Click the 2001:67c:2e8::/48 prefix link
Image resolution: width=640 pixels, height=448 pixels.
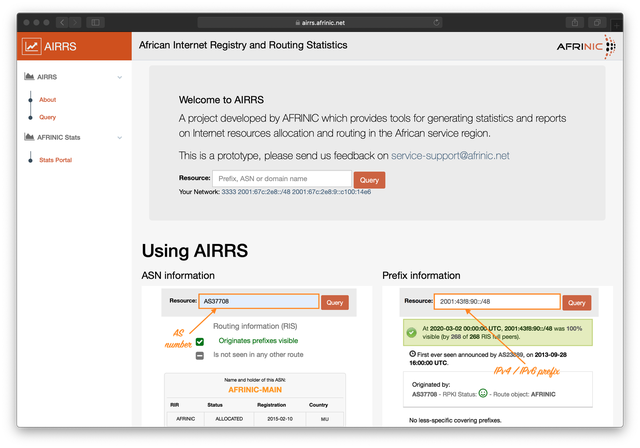click(x=264, y=192)
